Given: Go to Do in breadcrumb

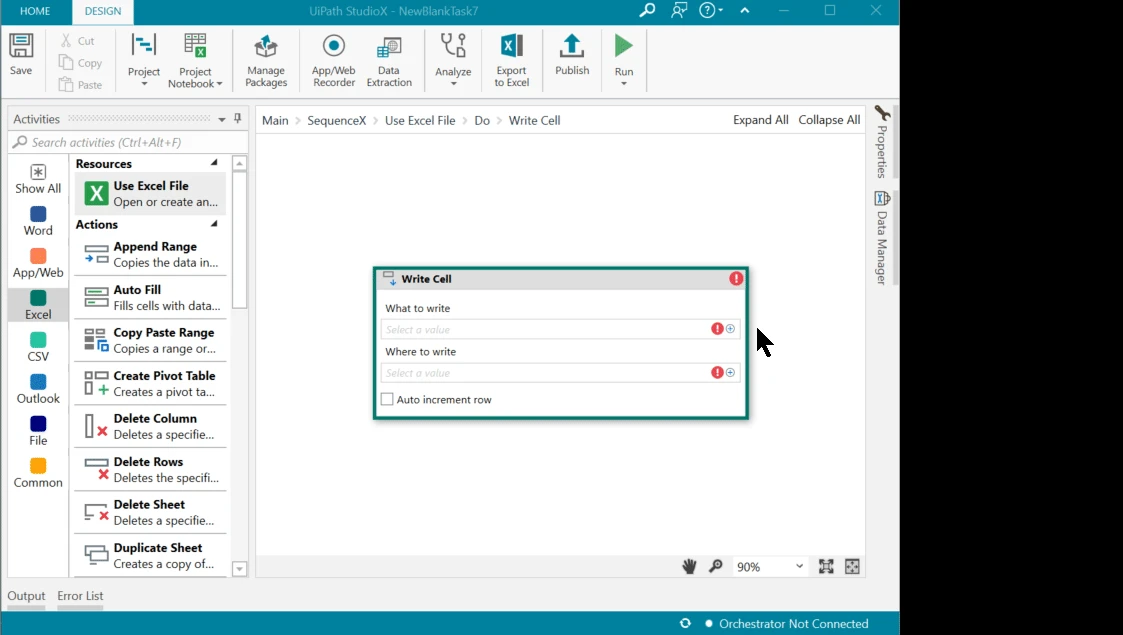Looking at the screenshot, I should coord(482,120).
